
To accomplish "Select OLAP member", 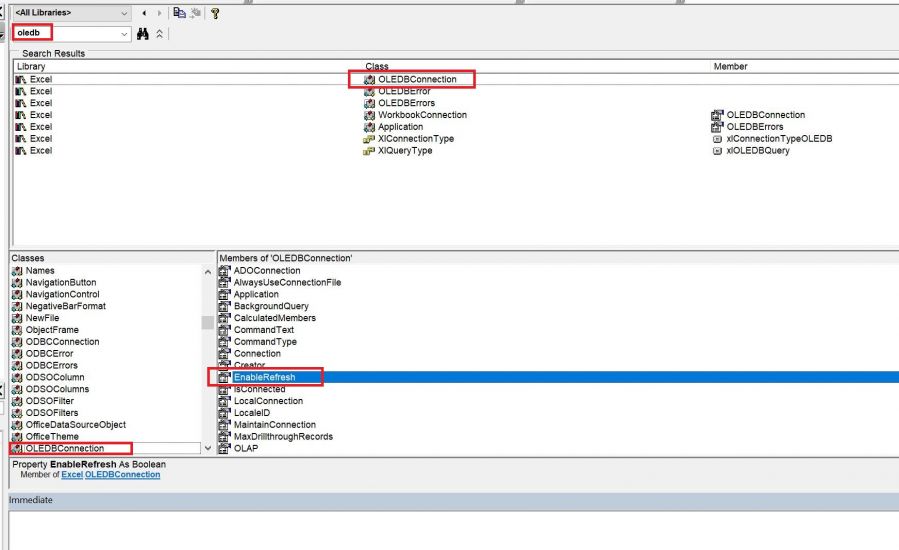I will point(245,448).
